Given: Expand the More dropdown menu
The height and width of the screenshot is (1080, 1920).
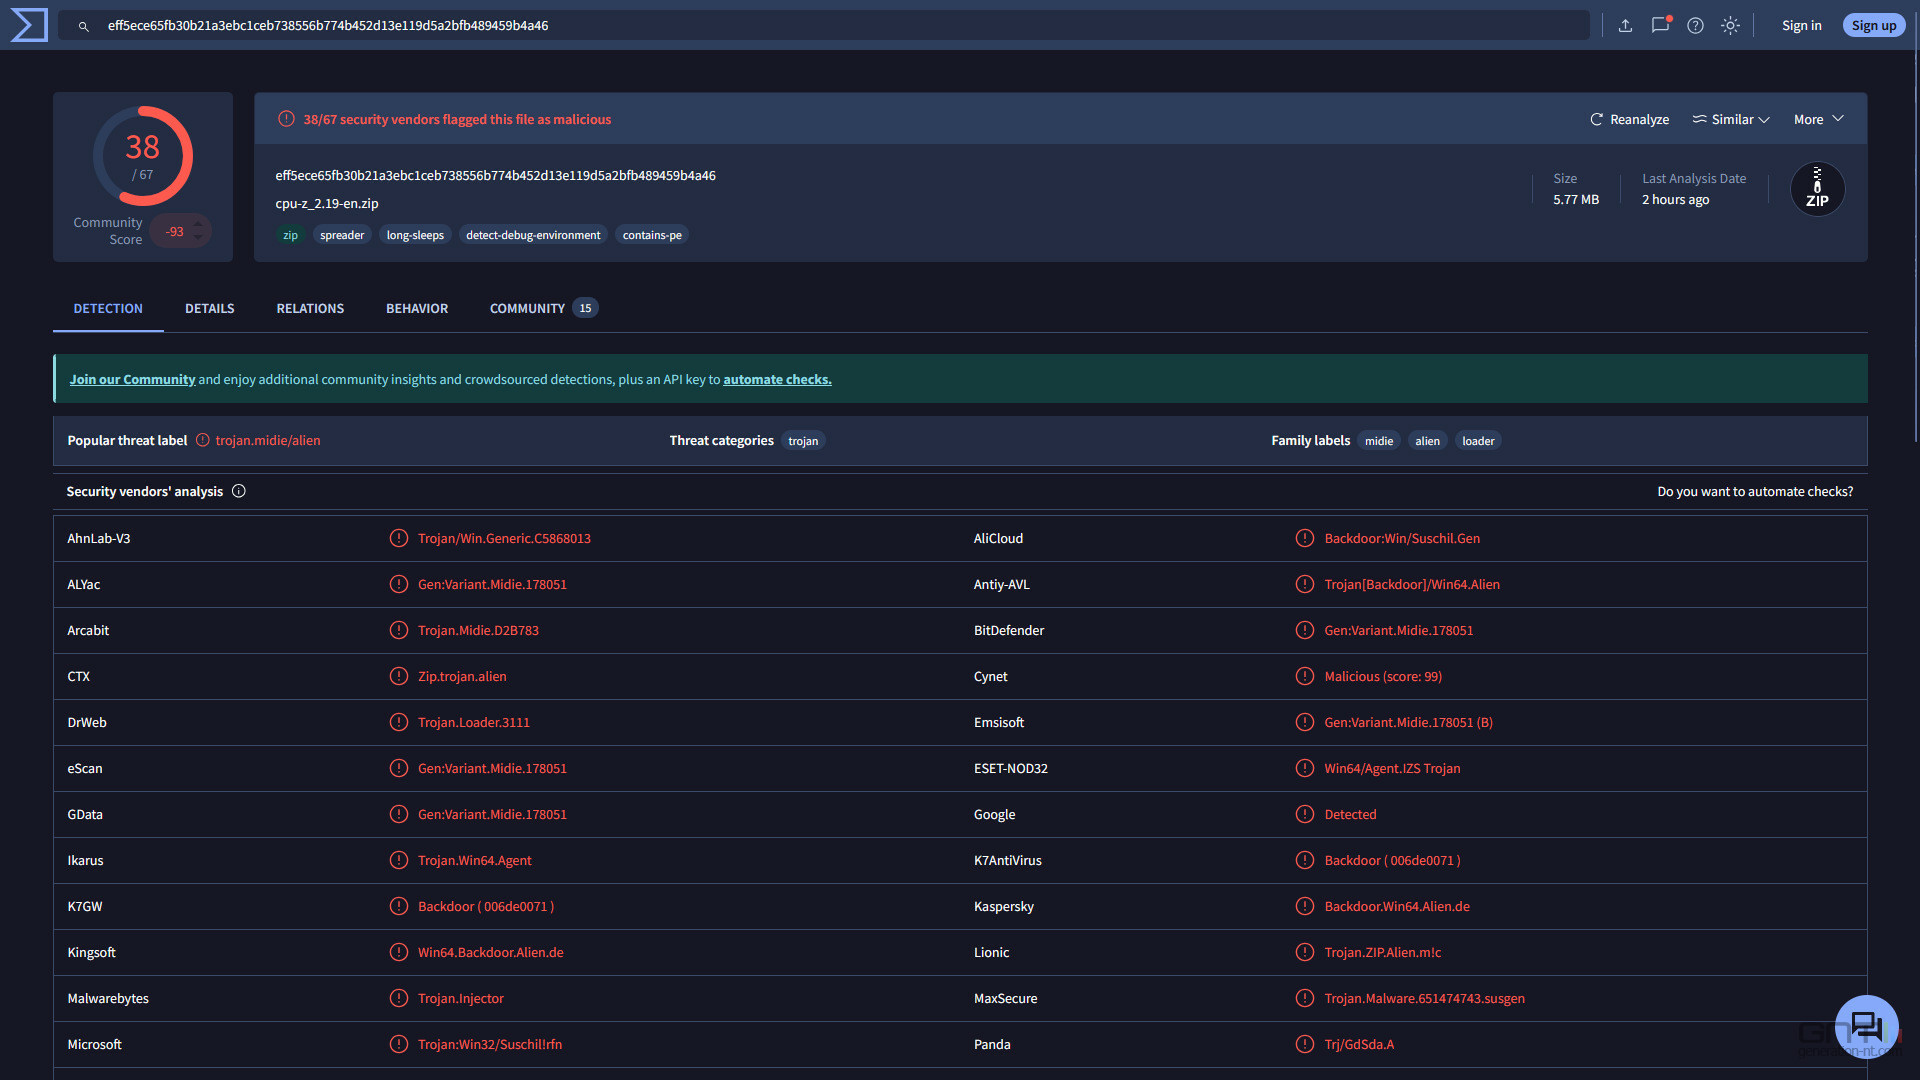Looking at the screenshot, I should 1818,119.
